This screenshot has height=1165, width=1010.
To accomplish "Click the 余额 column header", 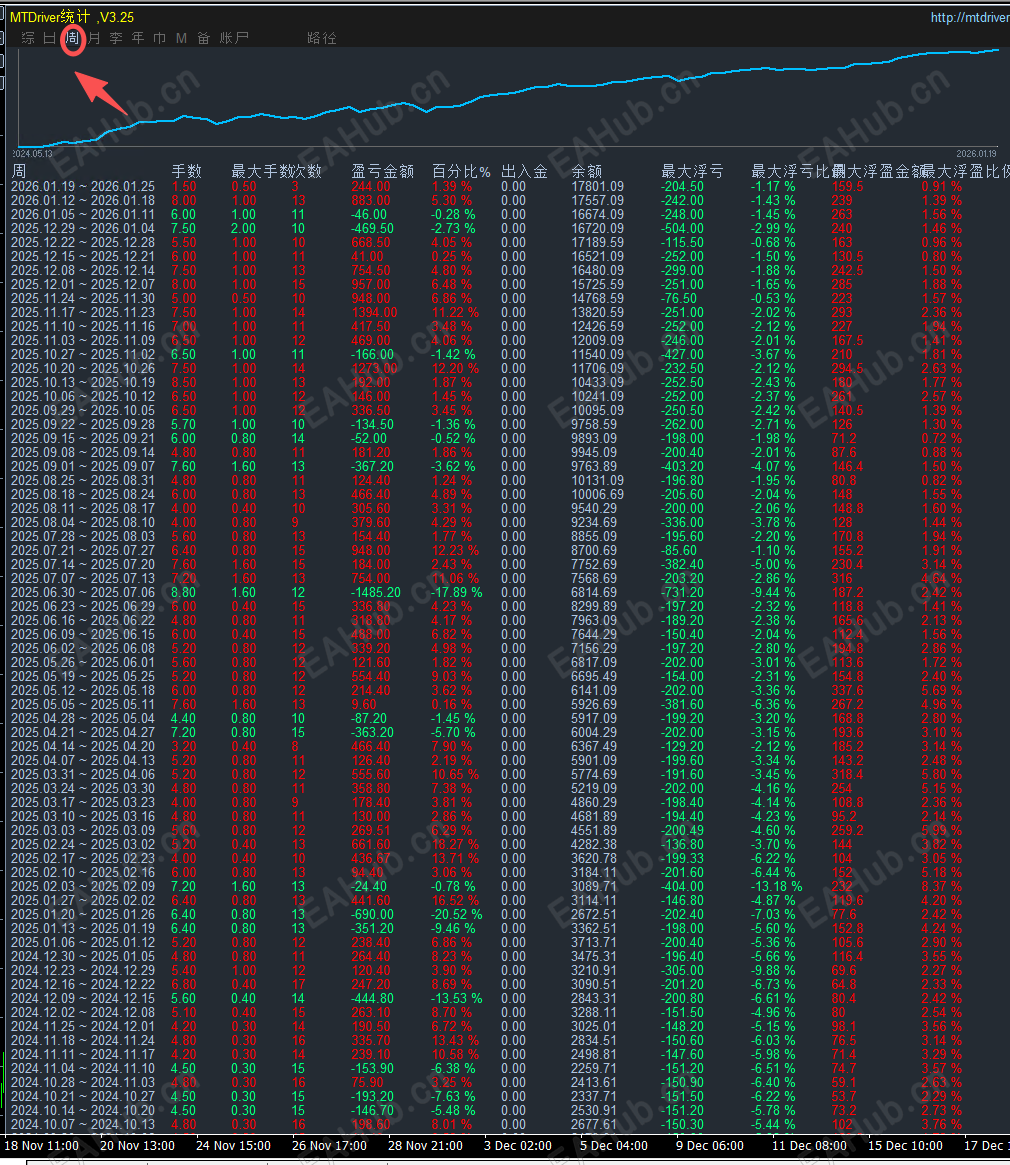I will coord(586,172).
